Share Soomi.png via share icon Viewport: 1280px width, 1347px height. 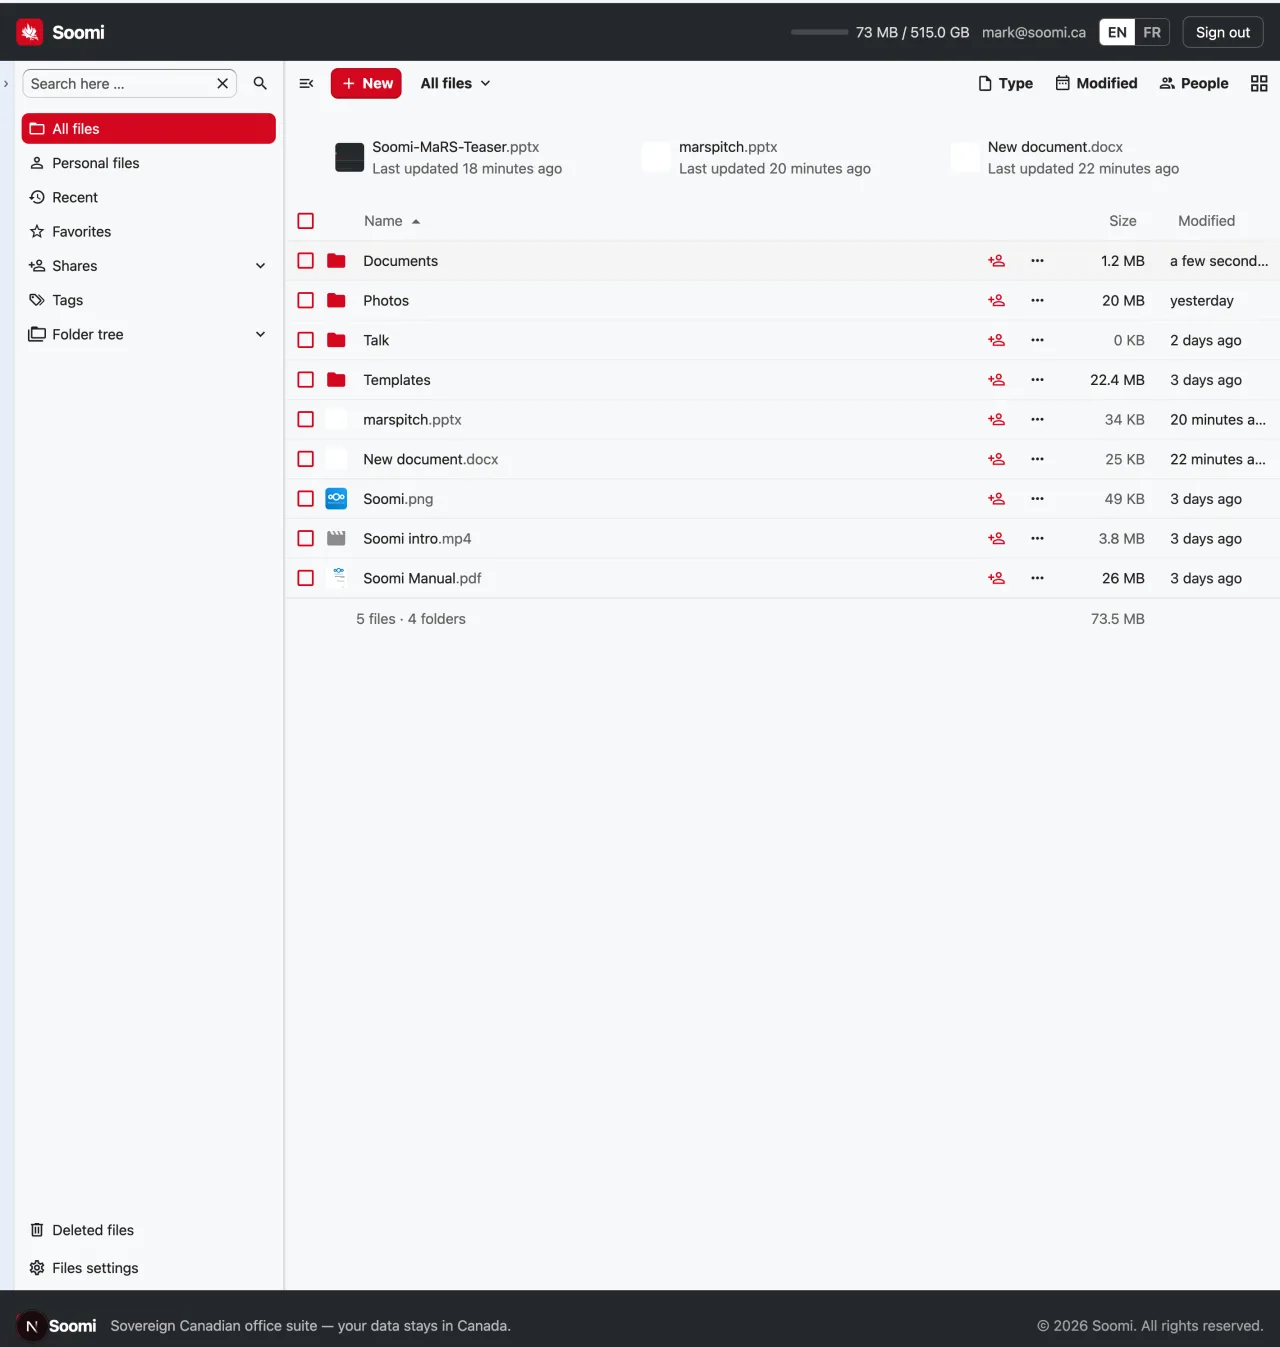[996, 499]
